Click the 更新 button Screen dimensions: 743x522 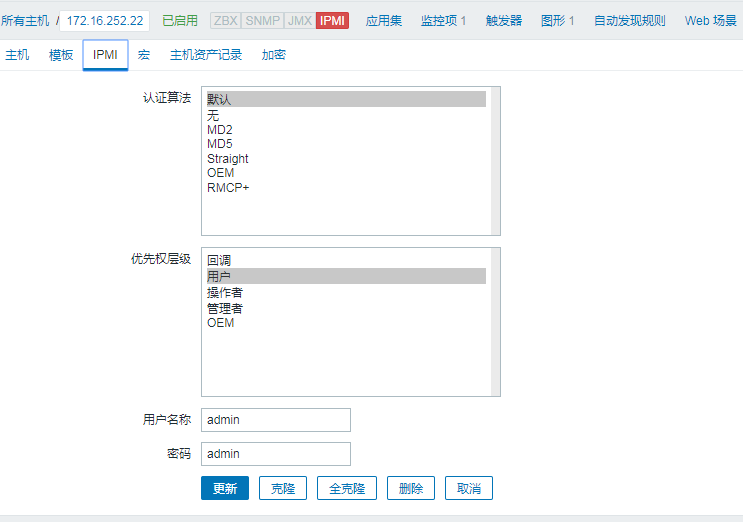pos(225,489)
